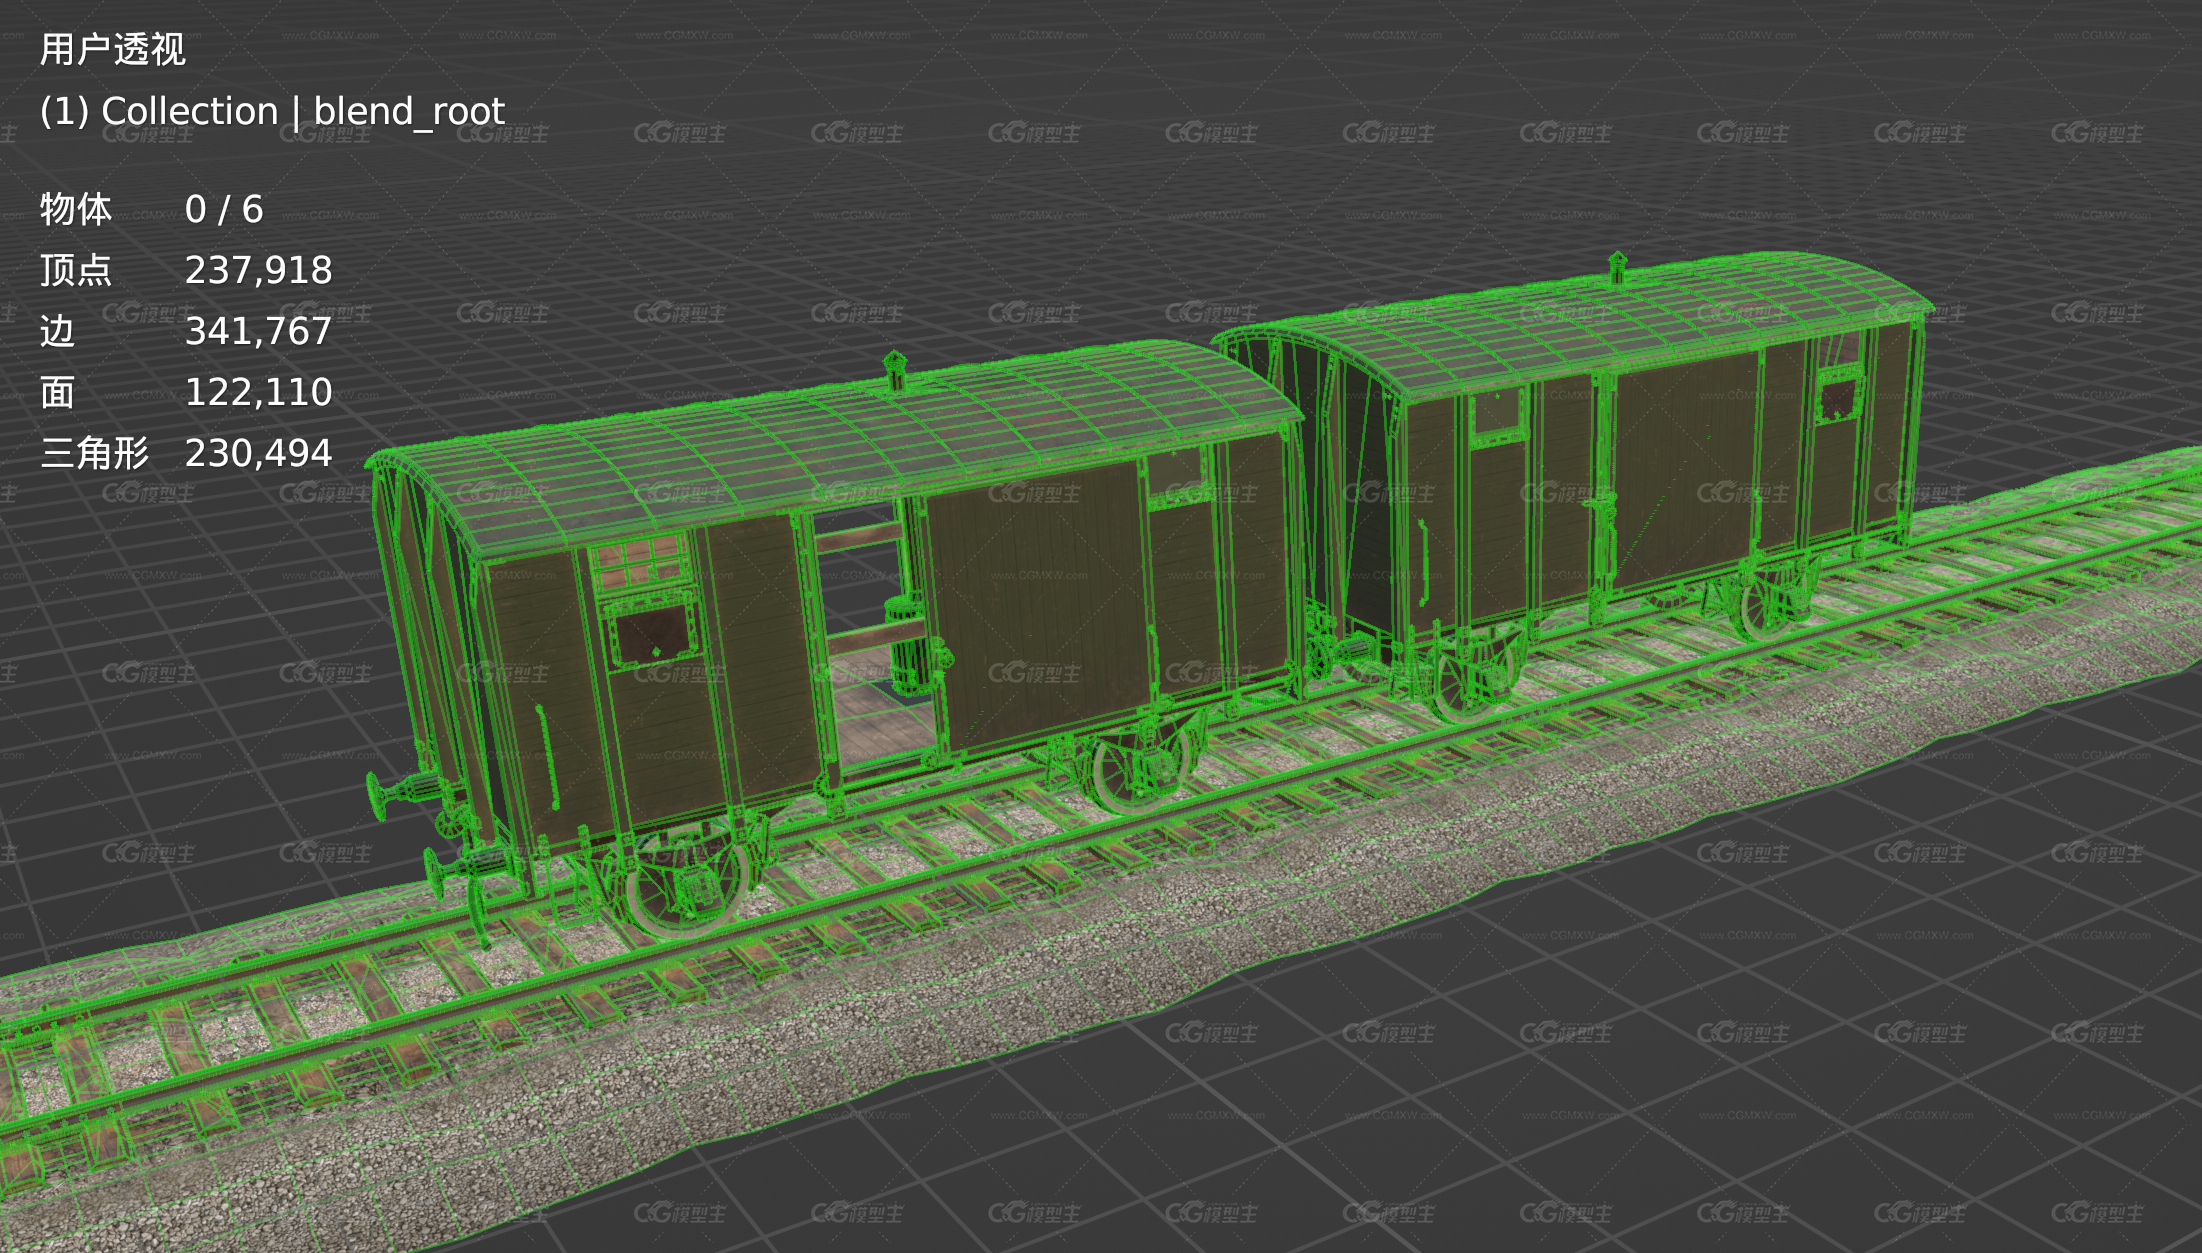Screen dimensions: 2202x1253
Task: Click the '边' statistics label
Action: (x=58, y=331)
